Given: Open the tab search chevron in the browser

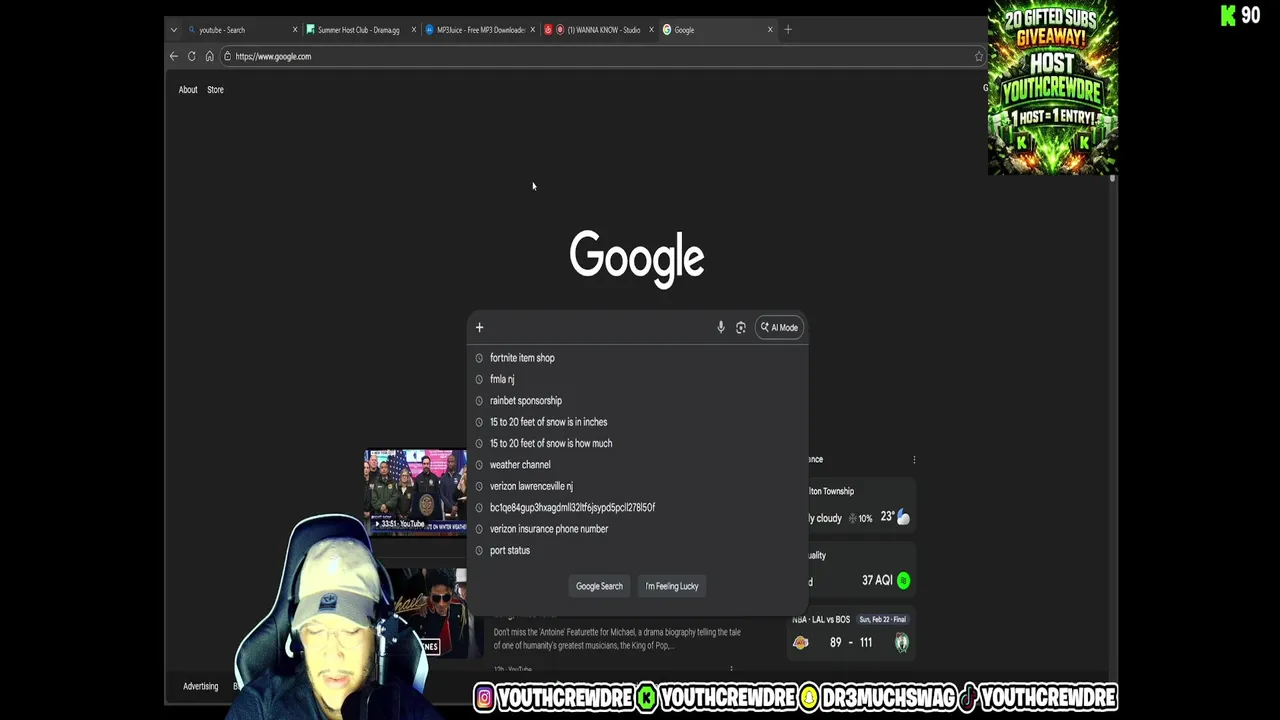Looking at the screenshot, I should point(174,30).
